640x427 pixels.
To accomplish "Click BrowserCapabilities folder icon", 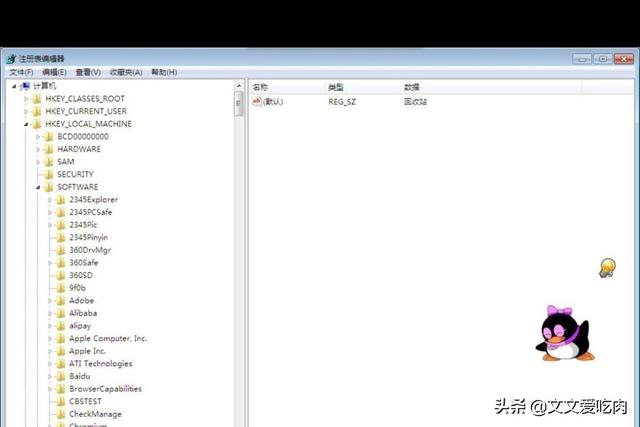I will click(60, 389).
